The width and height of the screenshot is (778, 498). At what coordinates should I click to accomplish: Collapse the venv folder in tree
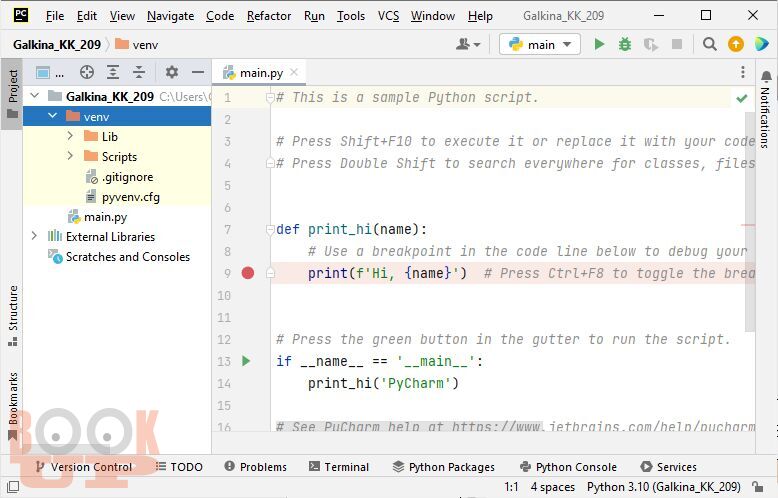click(53, 116)
